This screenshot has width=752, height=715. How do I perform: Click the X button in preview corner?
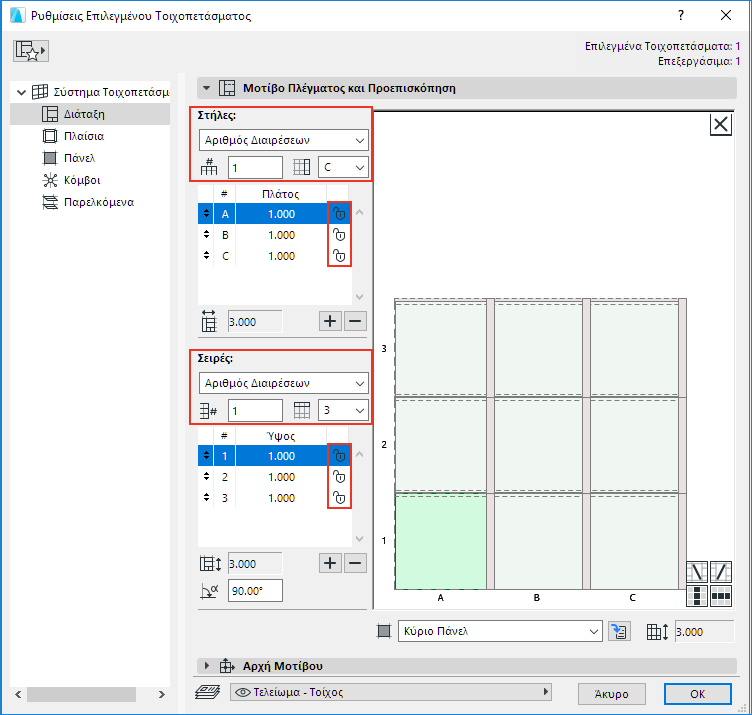pyautogui.click(x=720, y=125)
